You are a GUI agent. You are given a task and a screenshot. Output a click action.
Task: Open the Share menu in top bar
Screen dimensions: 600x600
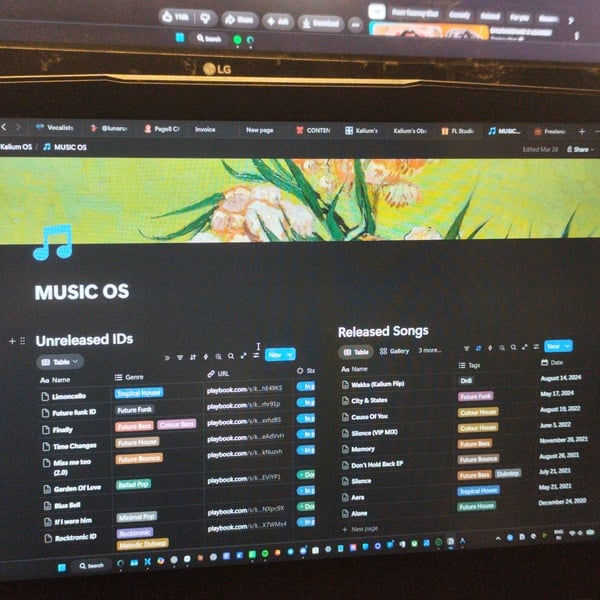tap(580, 149)
